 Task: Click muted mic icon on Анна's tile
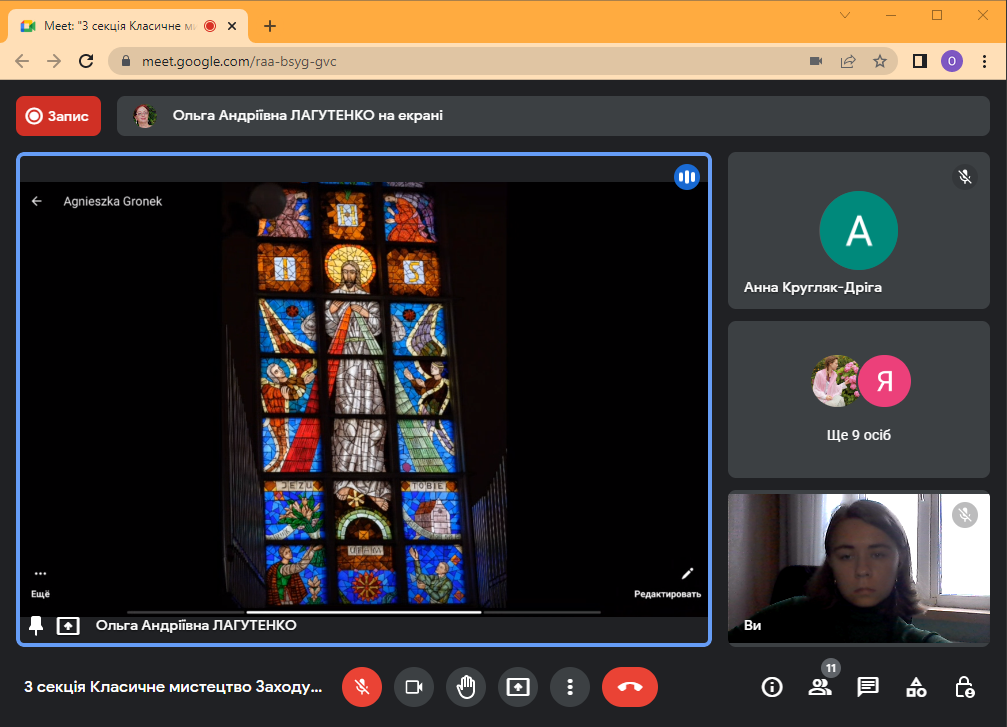click(965, 177)
